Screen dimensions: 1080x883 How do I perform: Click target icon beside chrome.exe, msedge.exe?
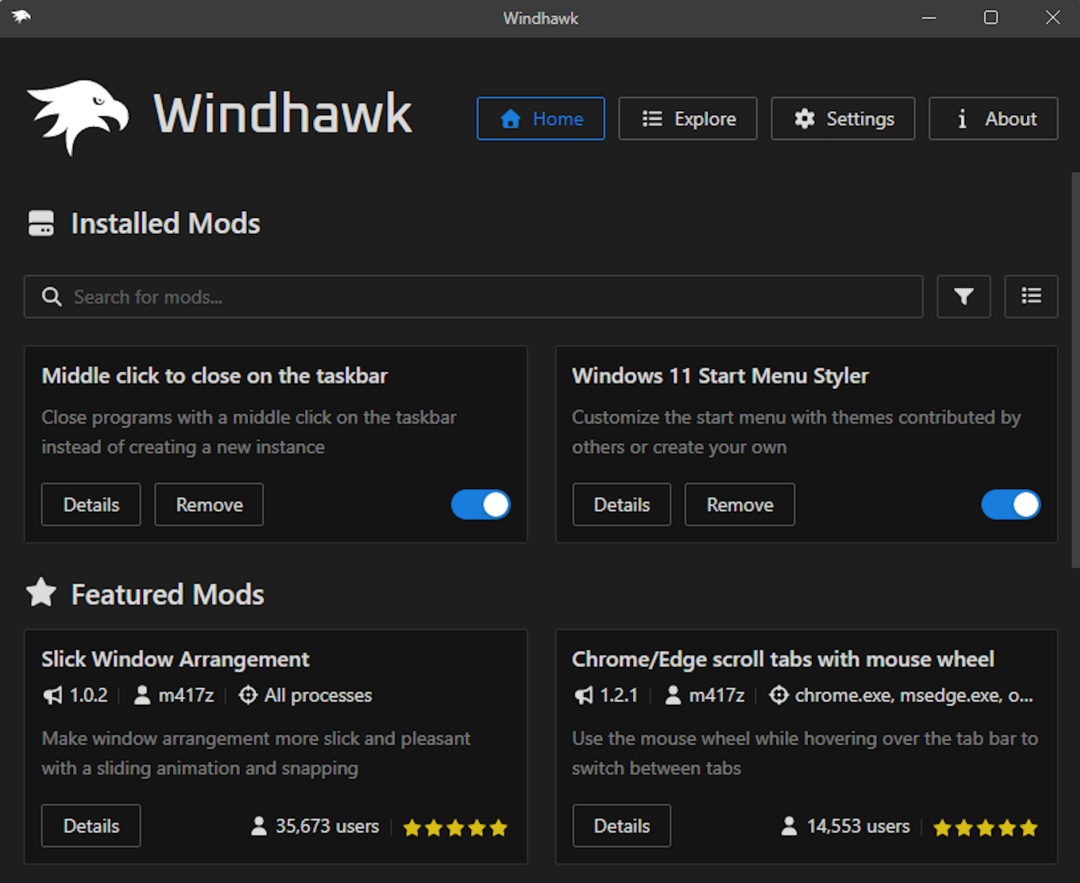pyautogui.click(x=779, y=695)
